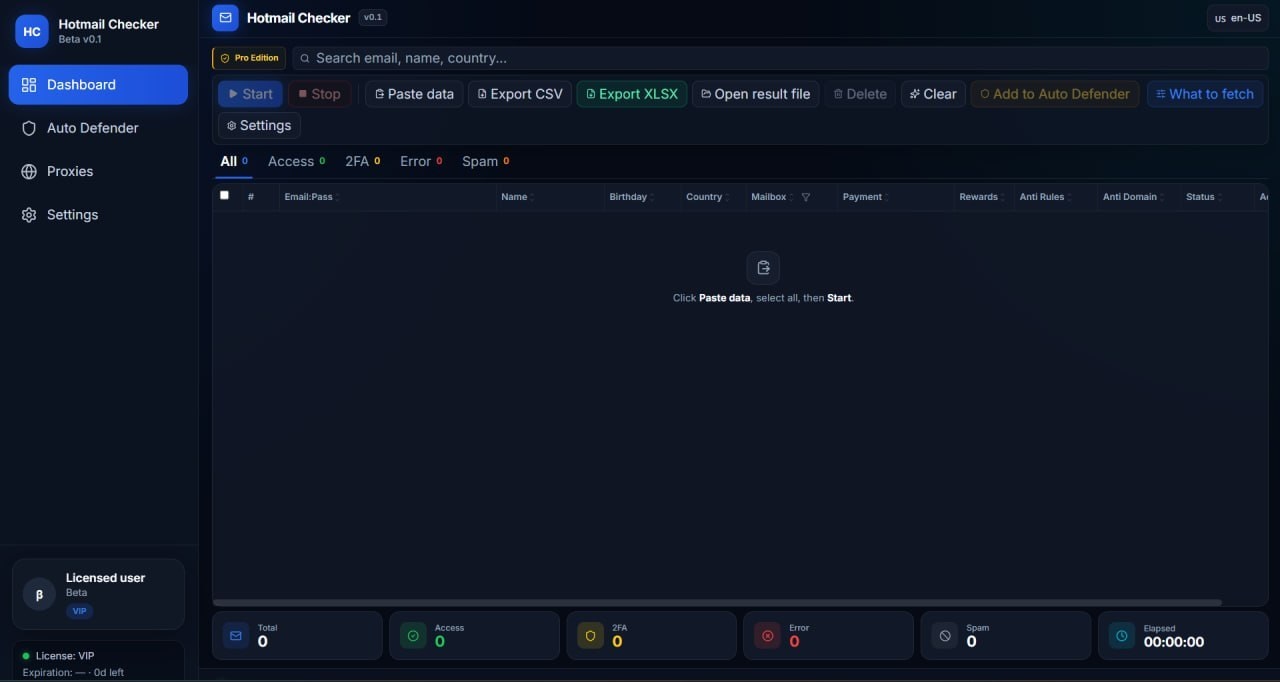The height and width of the screenshot is (682, 1280).
Task: Click the green Access checkmark icon
Action: point(413,635)
